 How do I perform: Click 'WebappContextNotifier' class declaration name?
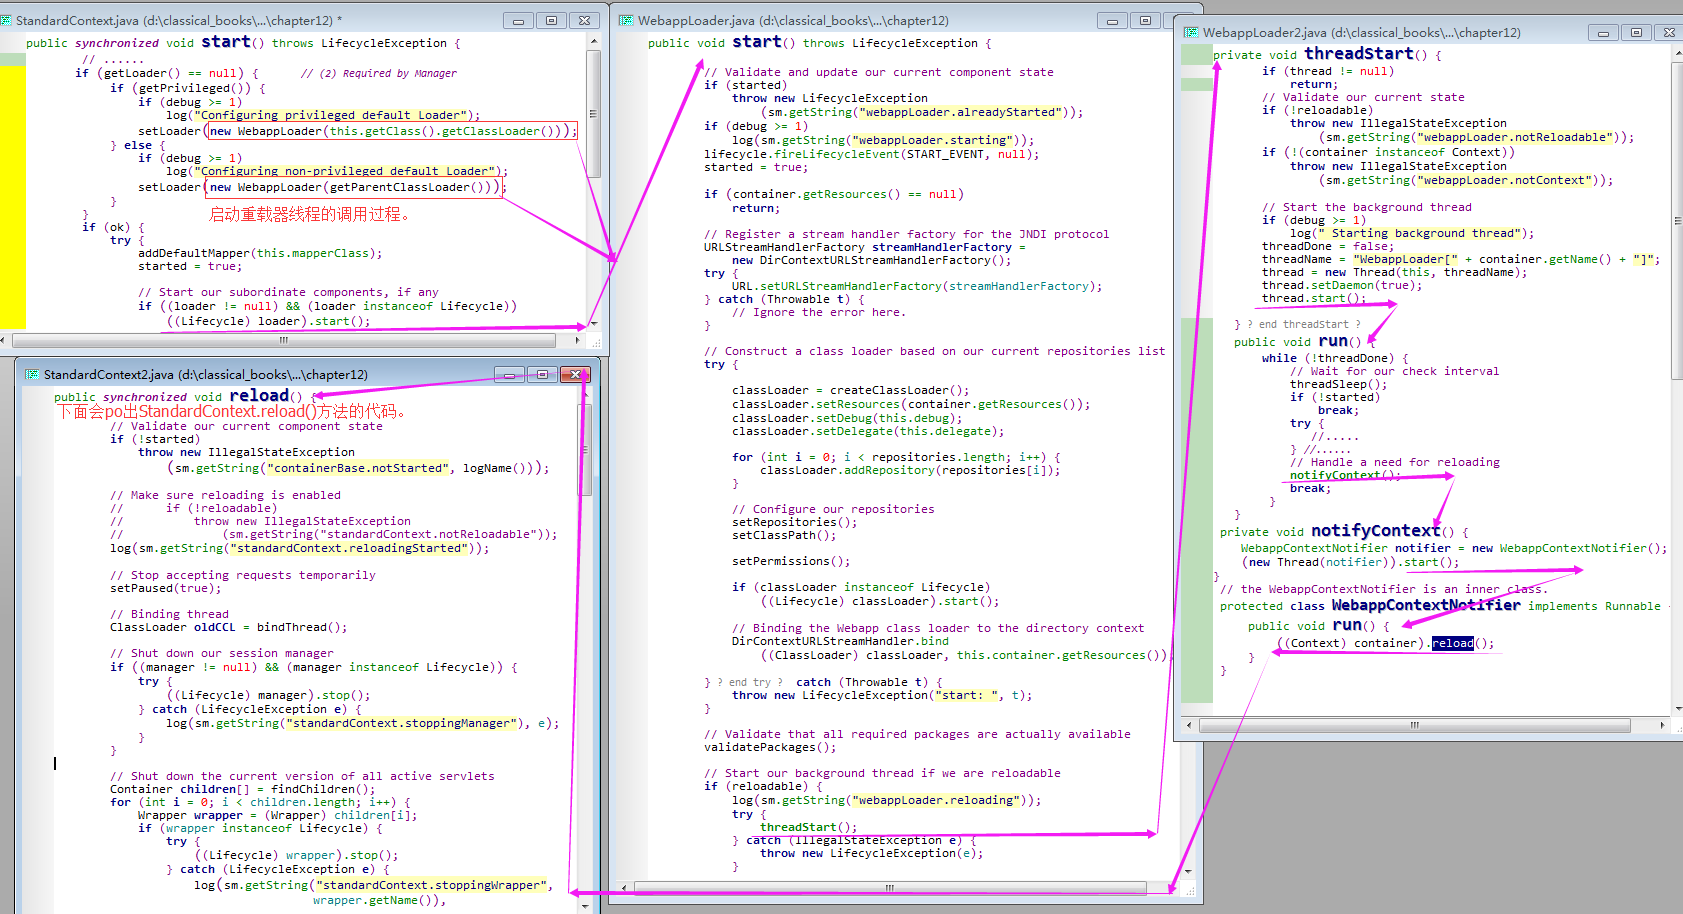coord(1426,605)
